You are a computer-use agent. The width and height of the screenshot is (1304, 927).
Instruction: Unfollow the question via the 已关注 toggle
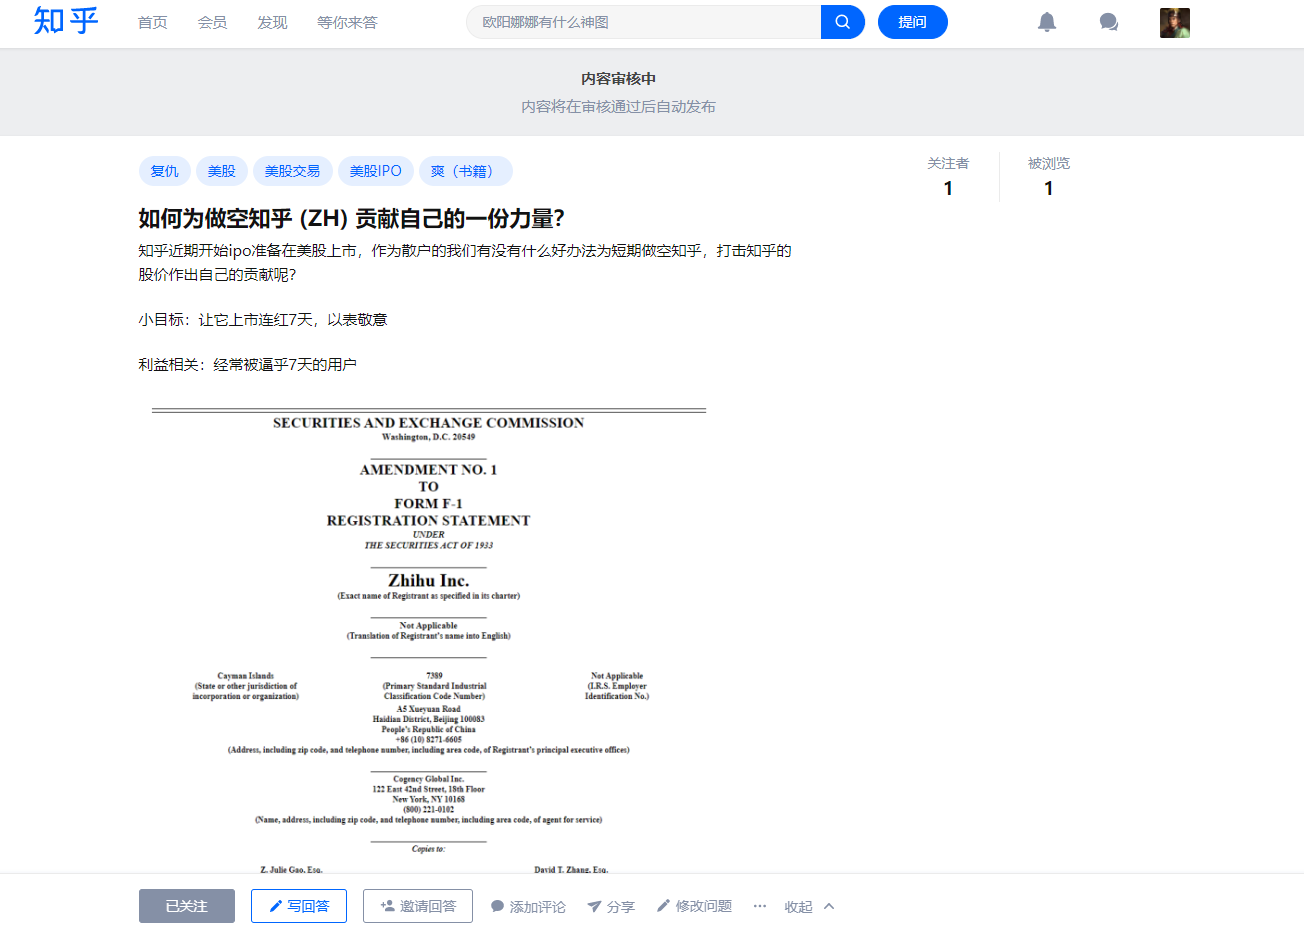[x=186, y=906]
